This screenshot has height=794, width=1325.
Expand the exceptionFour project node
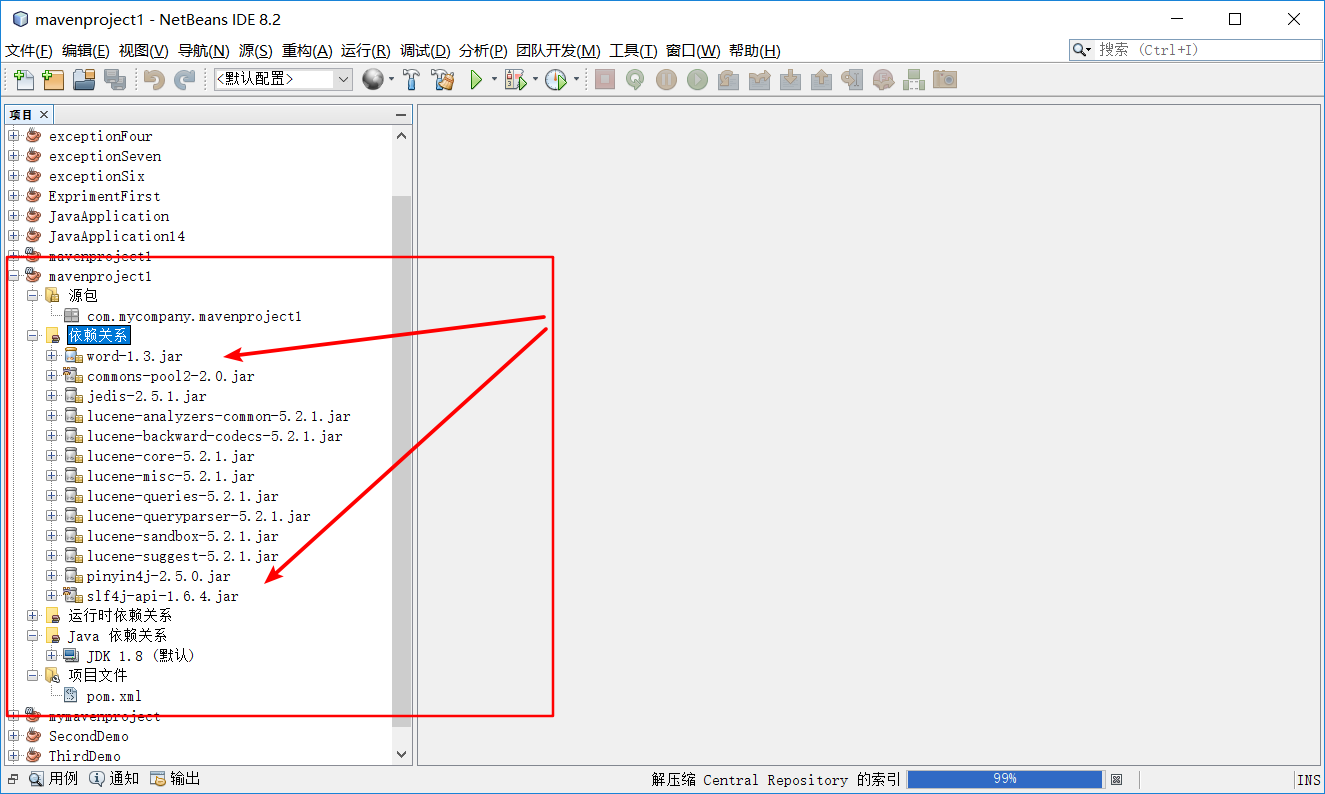click(13, 136)
